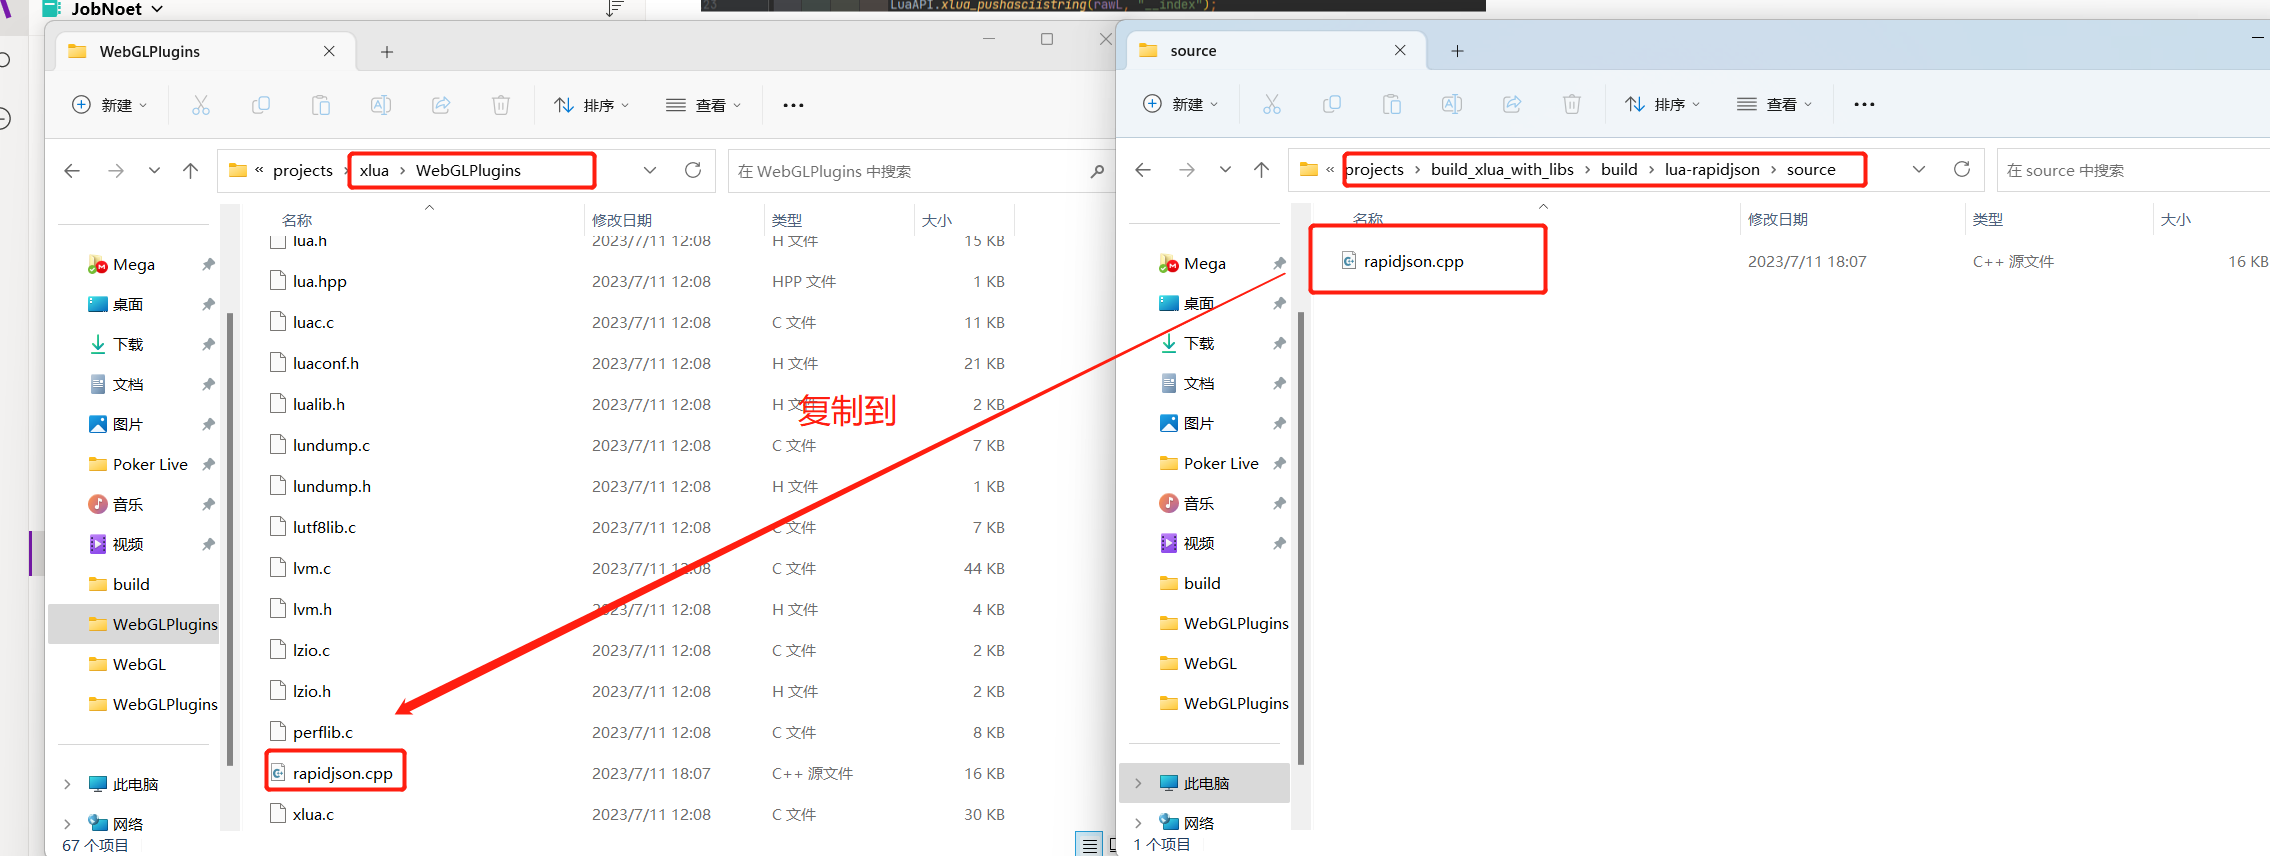Open recent locations dropdown in WebGLPlugins window
The height and width of the screenshot is (856, 2270).
tap(154, 171)
